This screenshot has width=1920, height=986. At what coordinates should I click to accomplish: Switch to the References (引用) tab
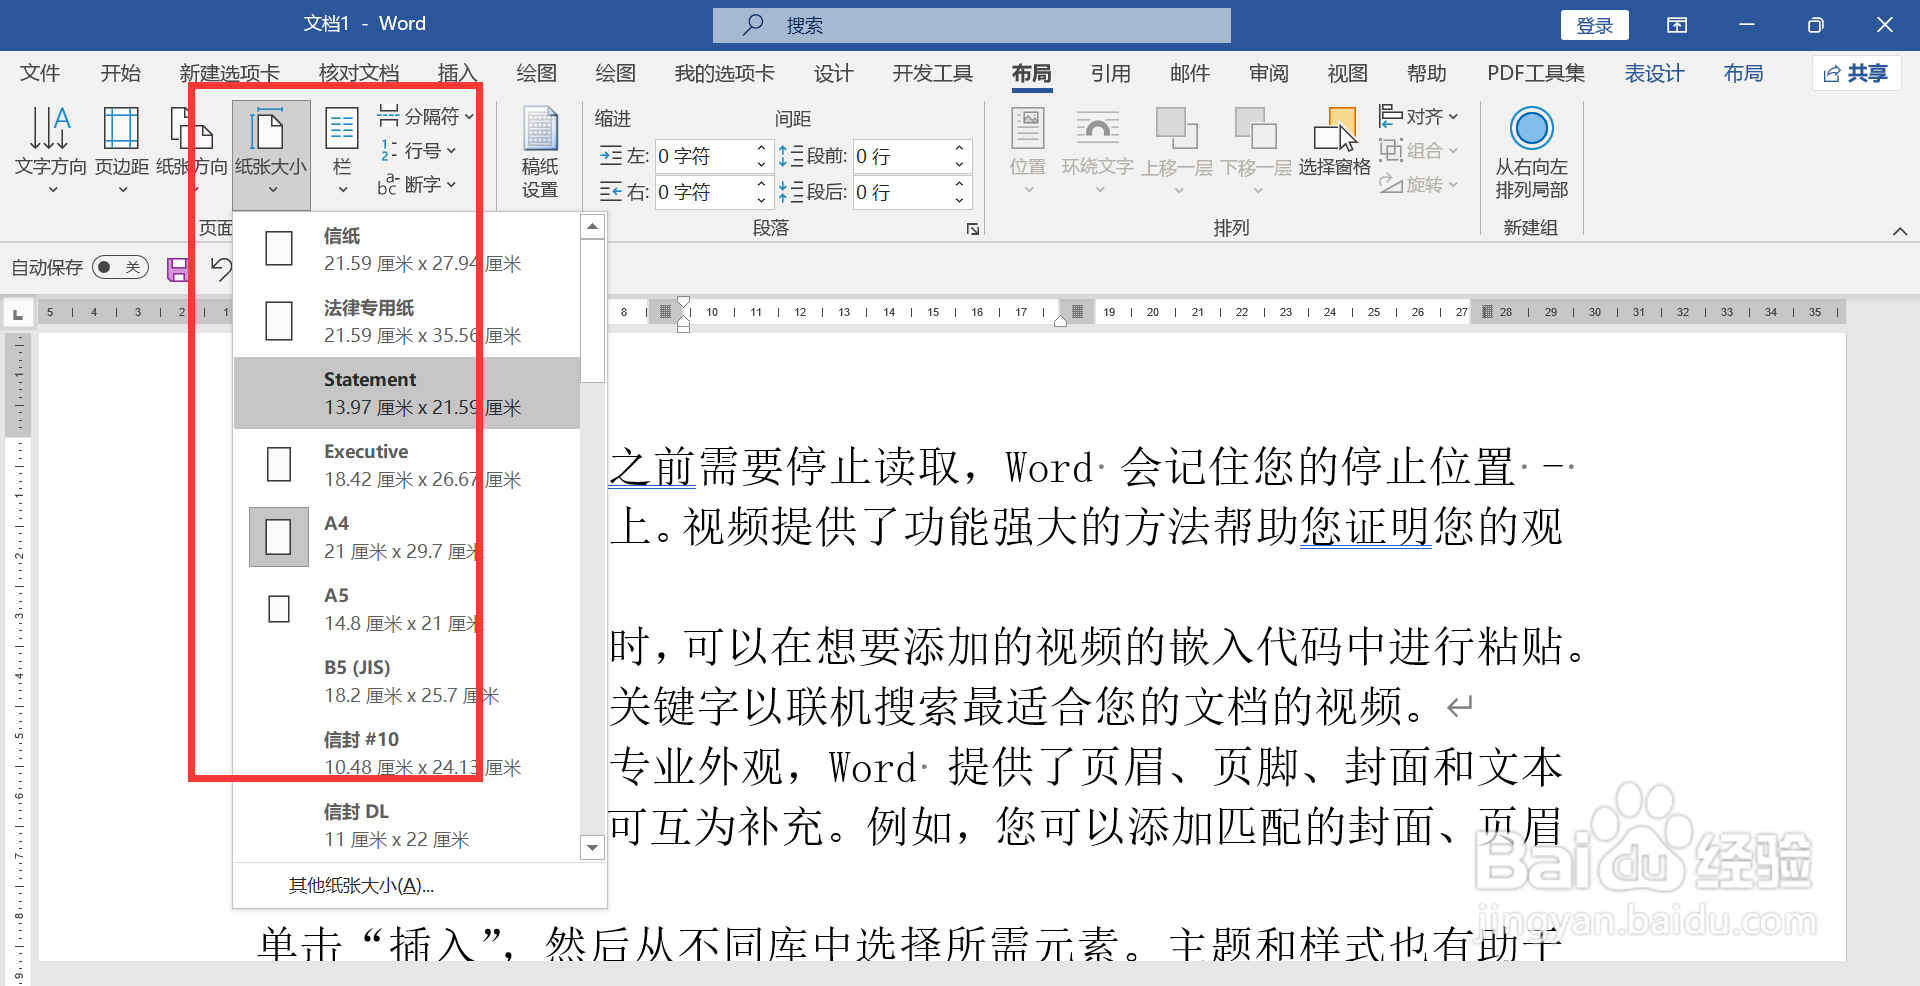click(1110, 73)
